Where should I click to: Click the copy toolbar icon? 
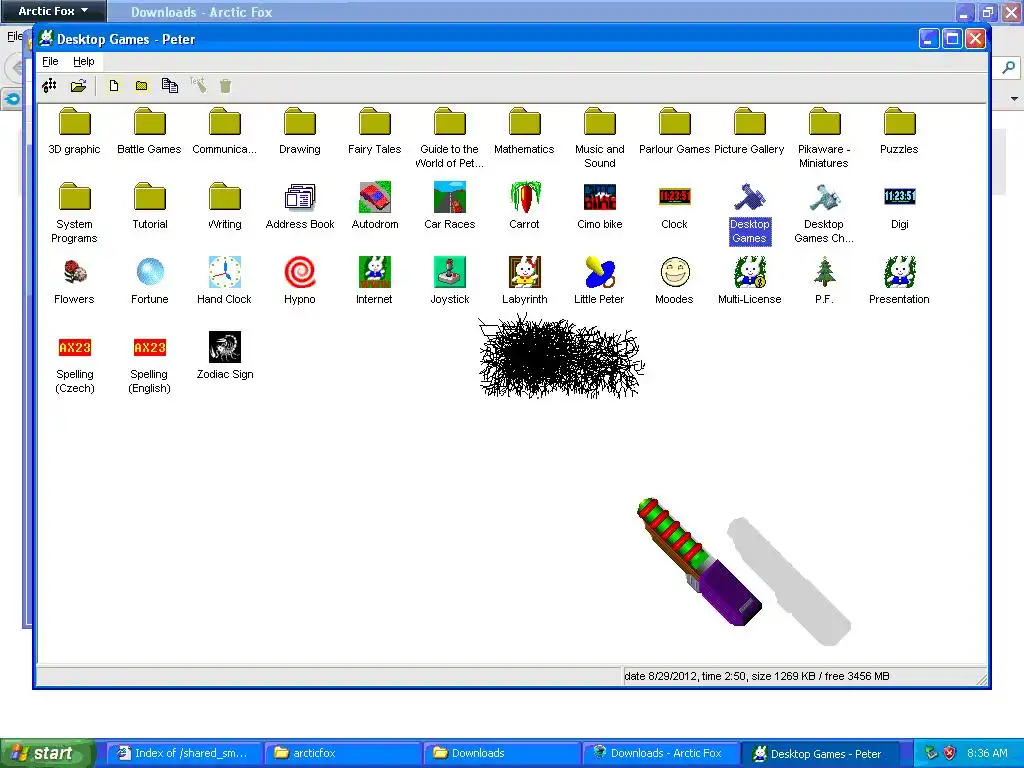170,86
